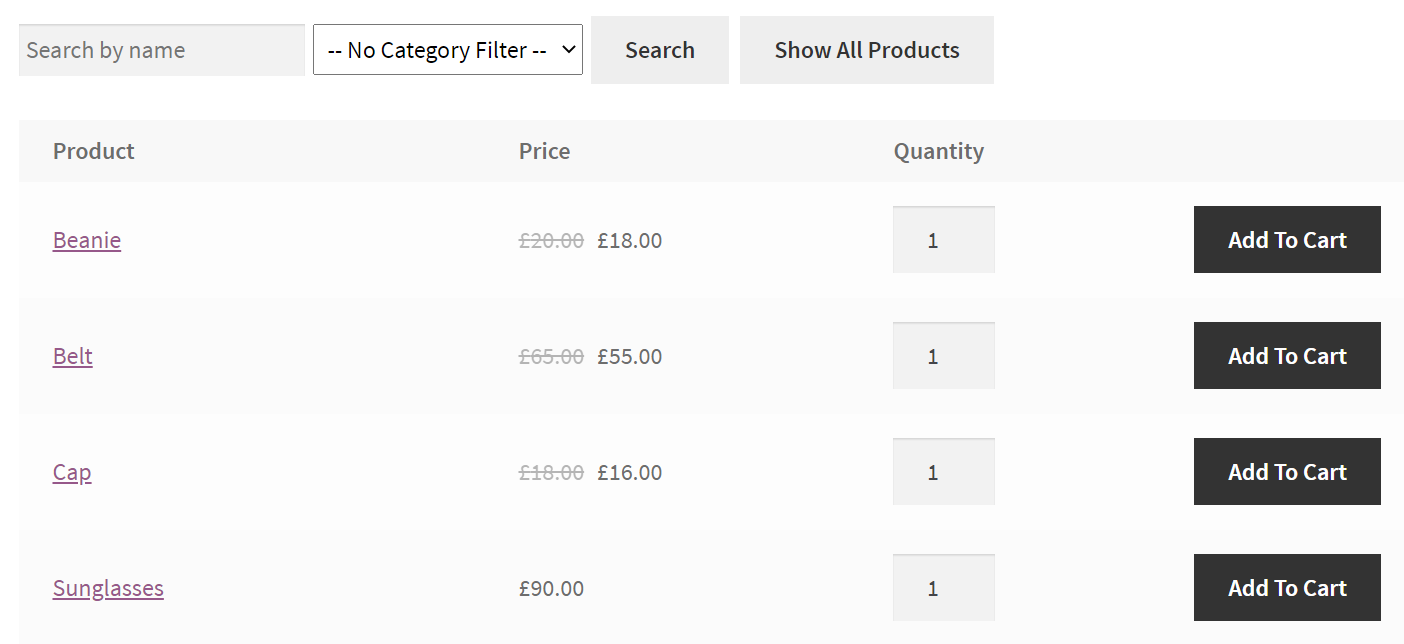Focus the Belt quantity field
This screenshot has height=644, width=1404.
pos(943,356)
